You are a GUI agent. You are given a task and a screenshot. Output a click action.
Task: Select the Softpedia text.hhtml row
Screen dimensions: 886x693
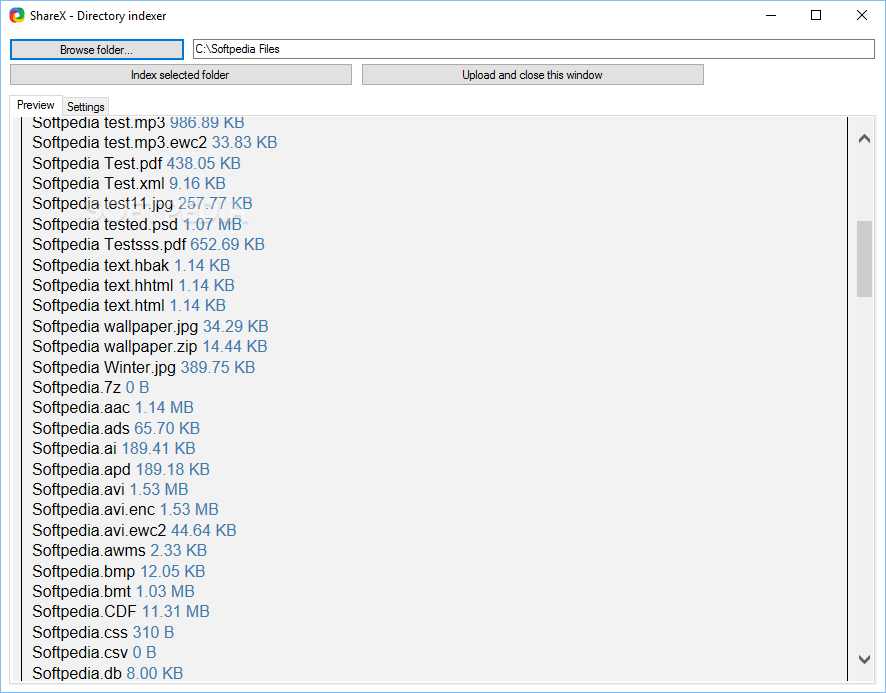coord(133,285)
